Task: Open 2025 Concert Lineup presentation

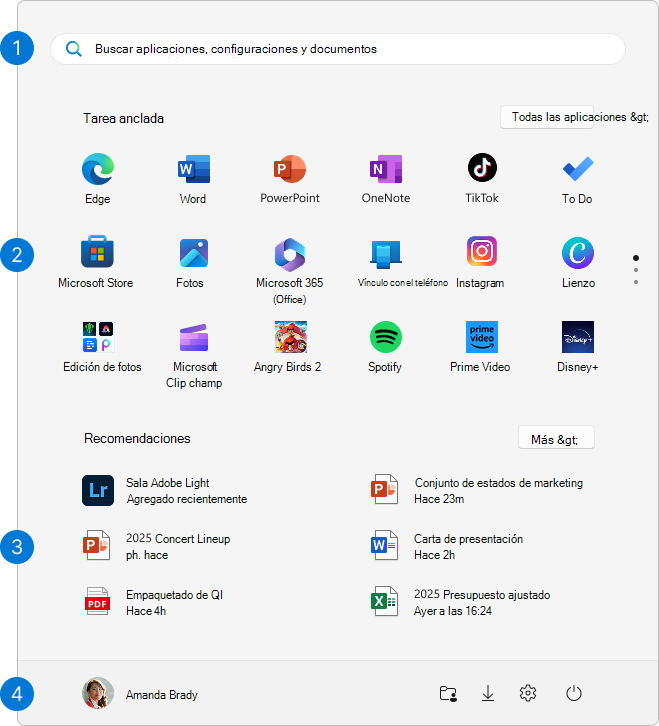Action: [156, 546]
